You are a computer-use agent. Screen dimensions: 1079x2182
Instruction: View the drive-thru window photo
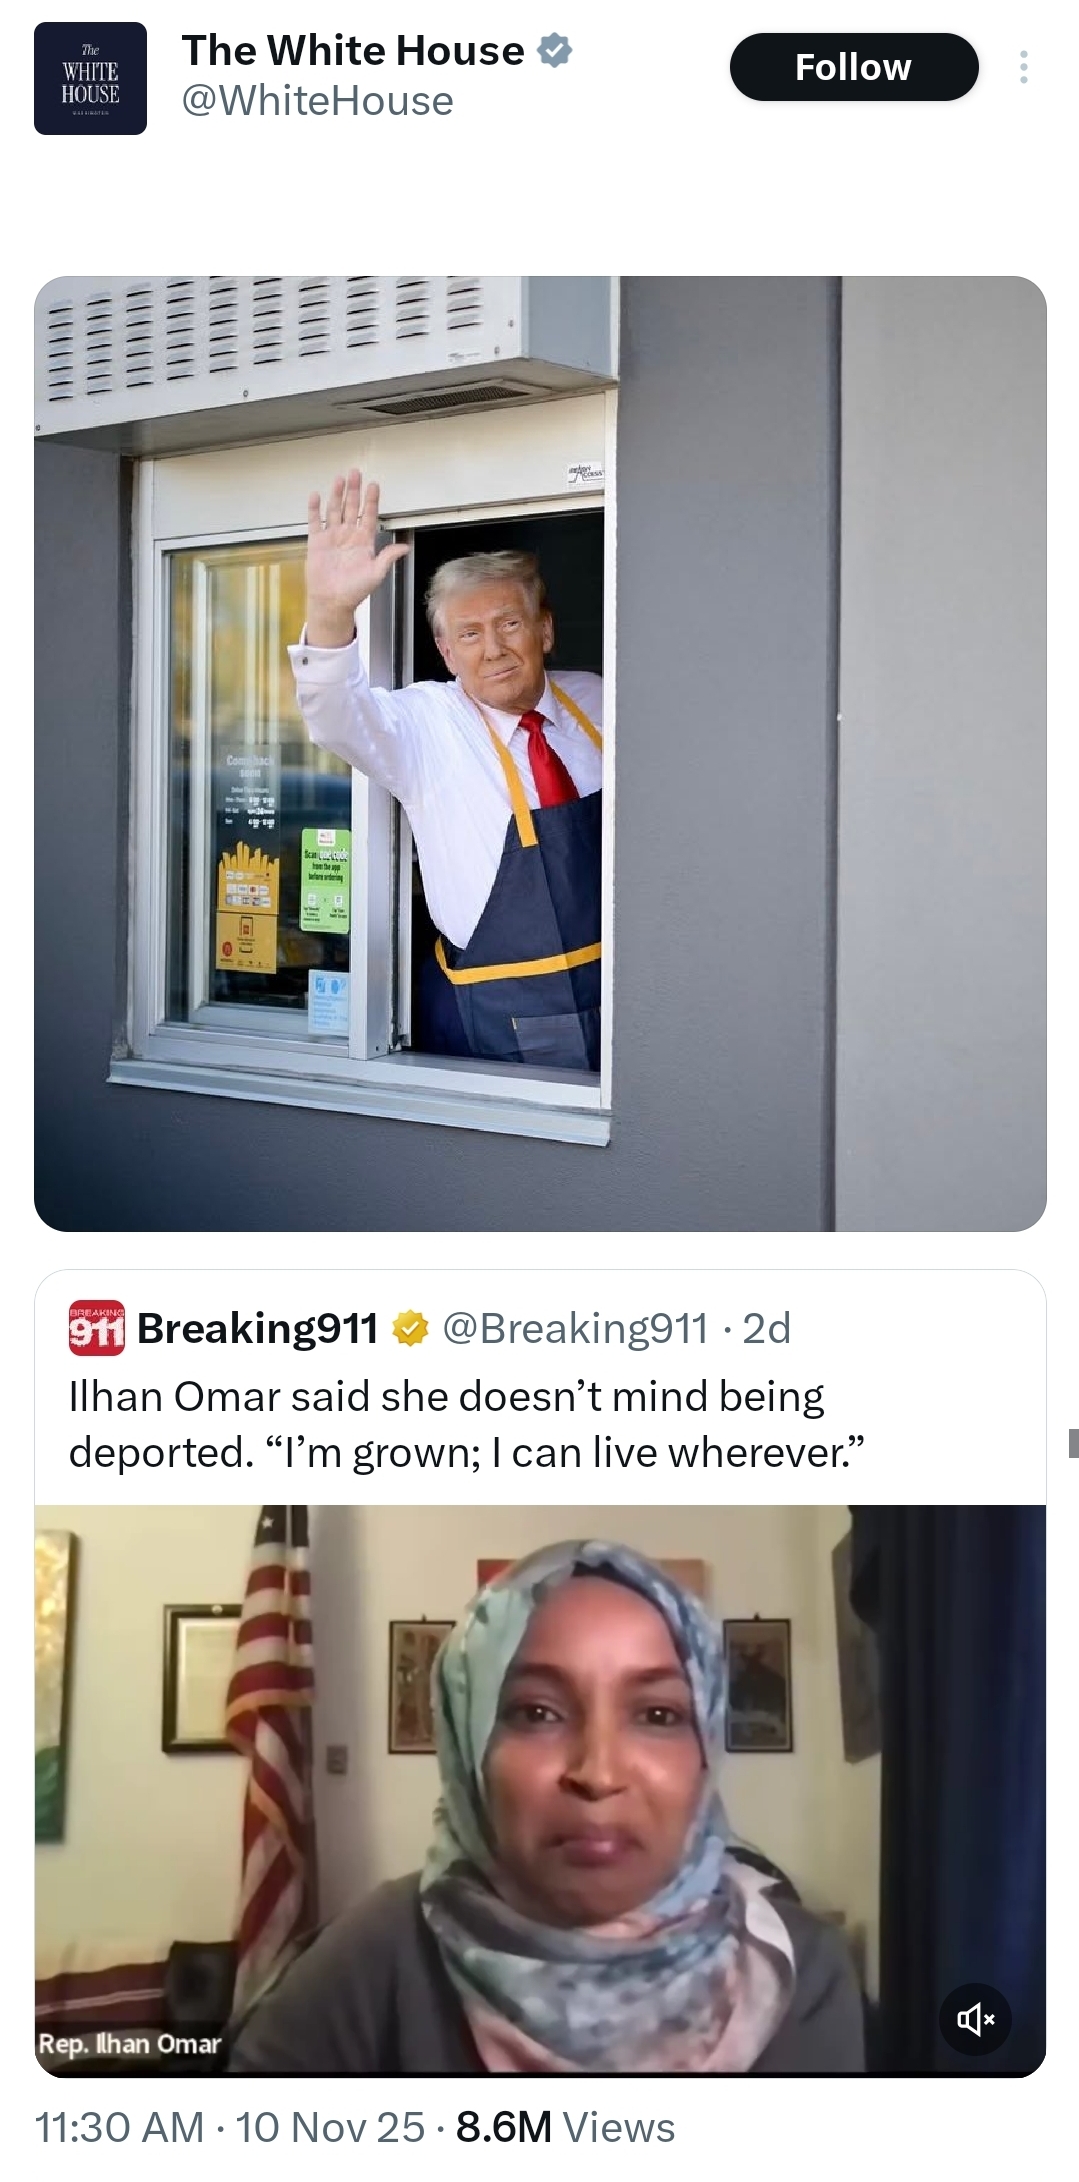[540, 753]
